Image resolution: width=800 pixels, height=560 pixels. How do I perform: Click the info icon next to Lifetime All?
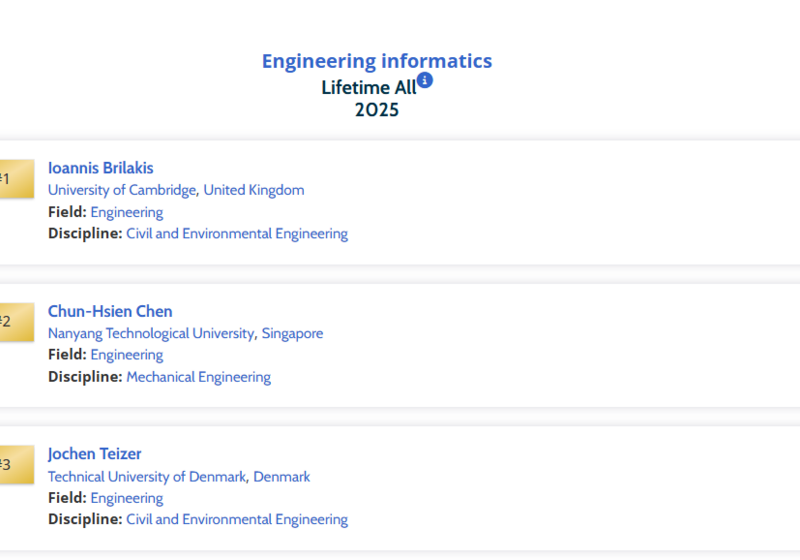click(424, 80)
